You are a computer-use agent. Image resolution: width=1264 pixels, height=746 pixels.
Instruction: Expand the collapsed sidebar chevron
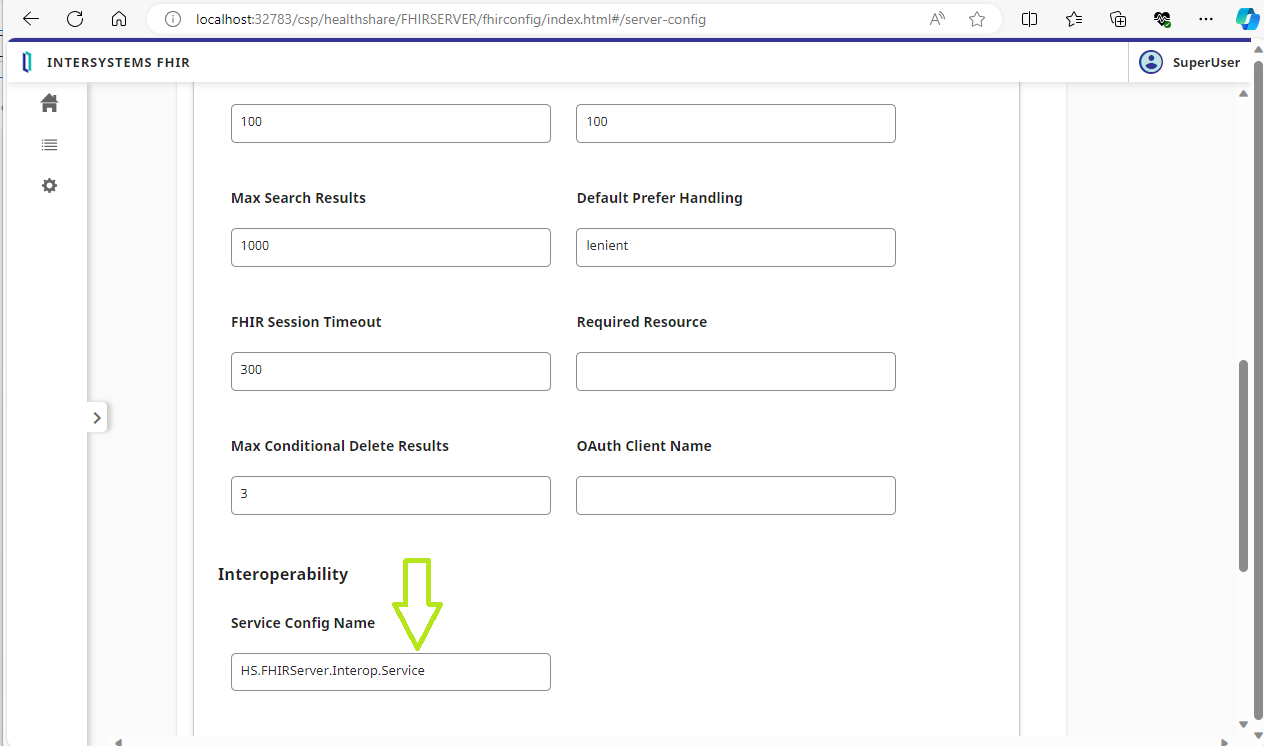[97, 418]
